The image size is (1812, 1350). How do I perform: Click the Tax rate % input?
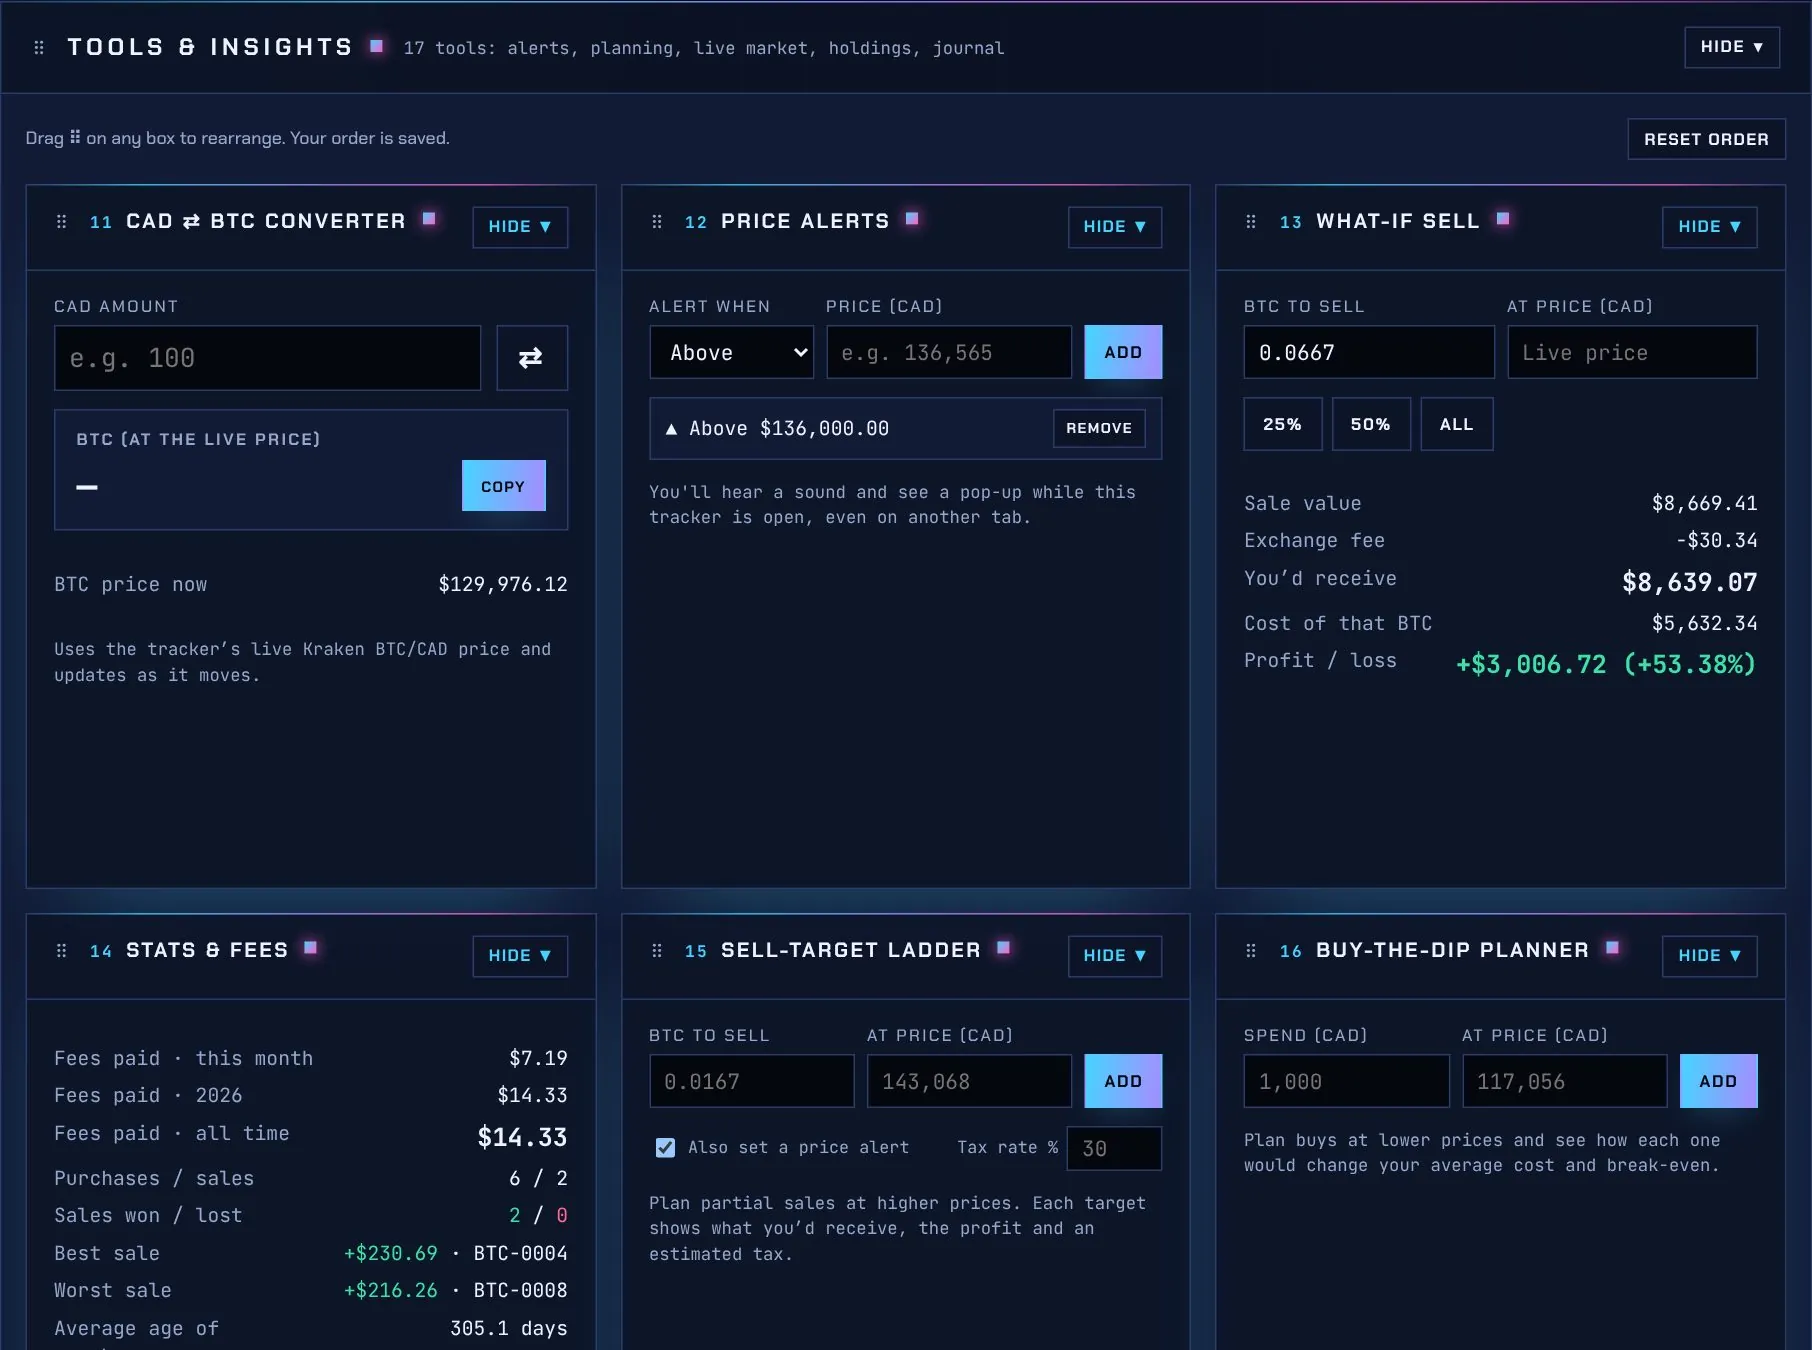[1114, 1148]
